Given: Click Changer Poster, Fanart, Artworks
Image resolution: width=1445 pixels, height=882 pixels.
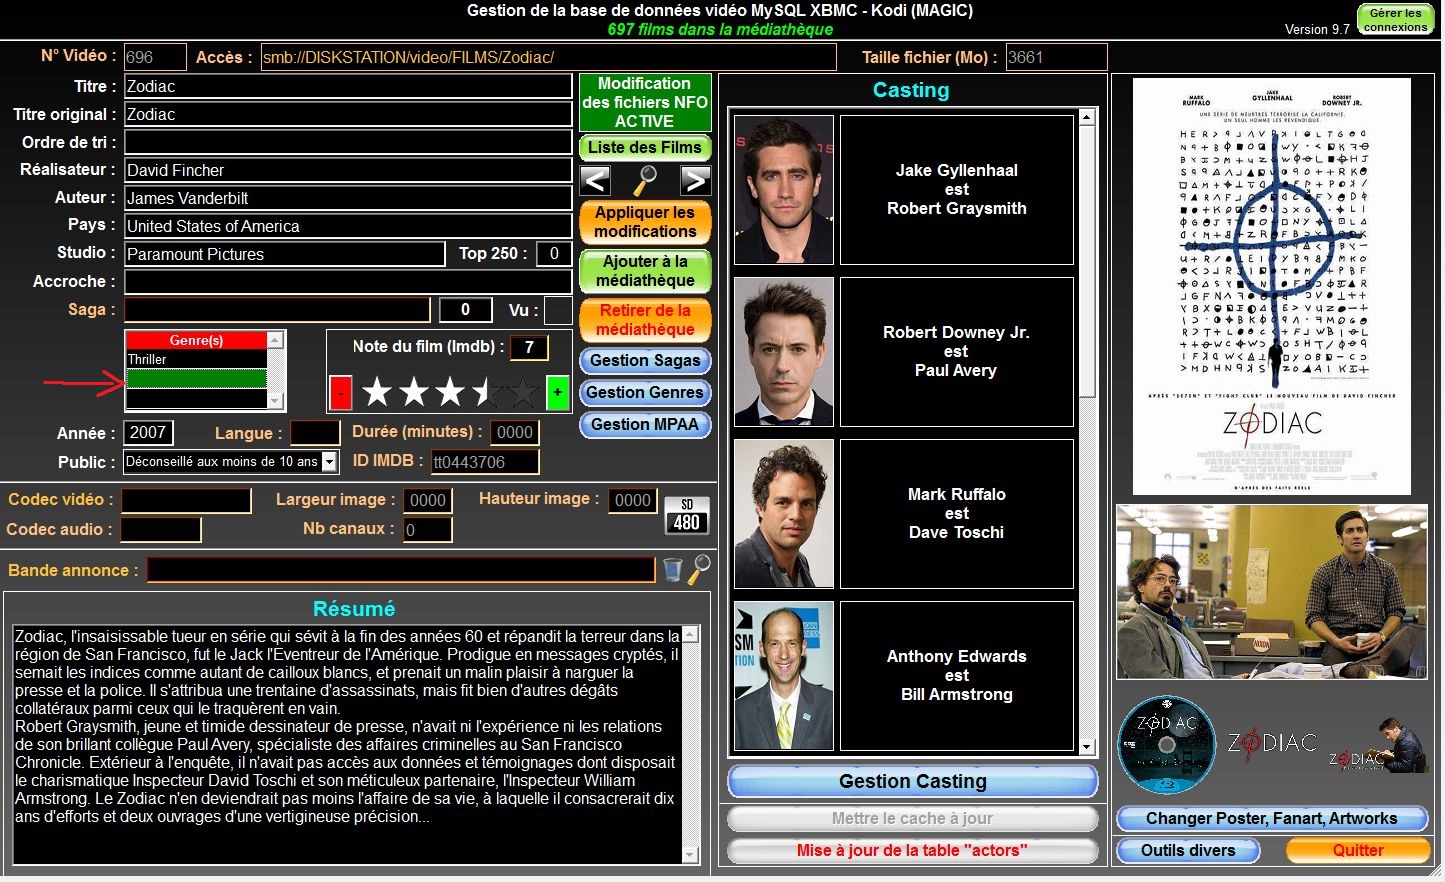Looking at the screenshot, I should tap(1272, 819).
